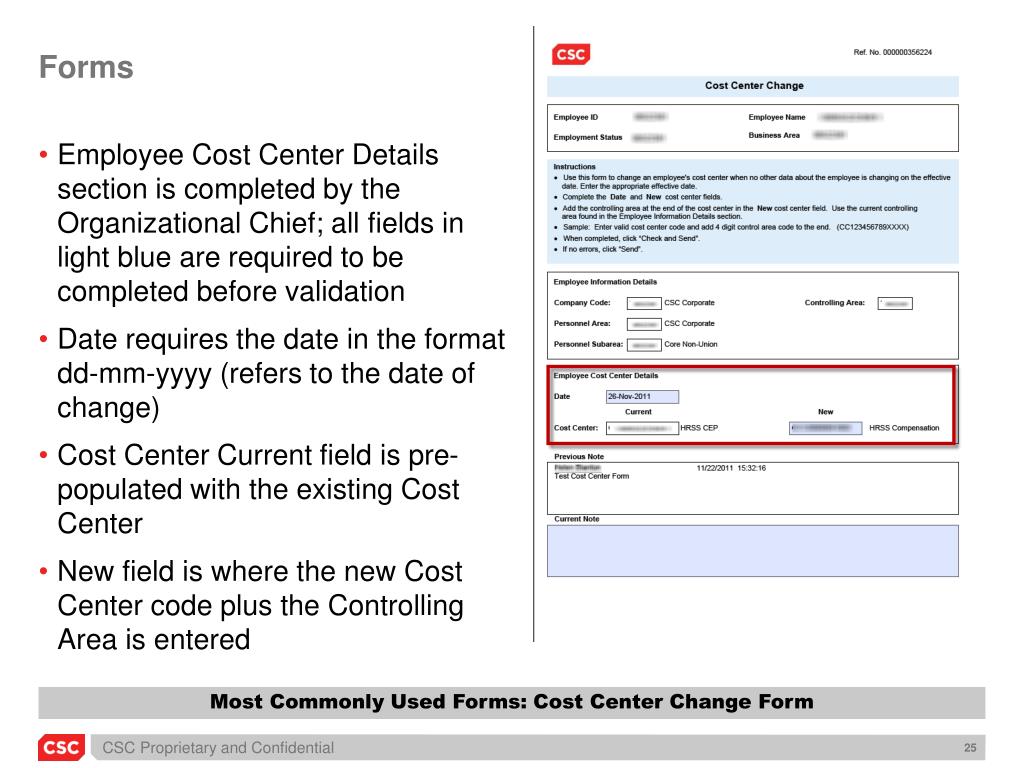Click the New Cost Center input field
The height and width of the screenshot is (768, 1024).
[x=825, y=428]
